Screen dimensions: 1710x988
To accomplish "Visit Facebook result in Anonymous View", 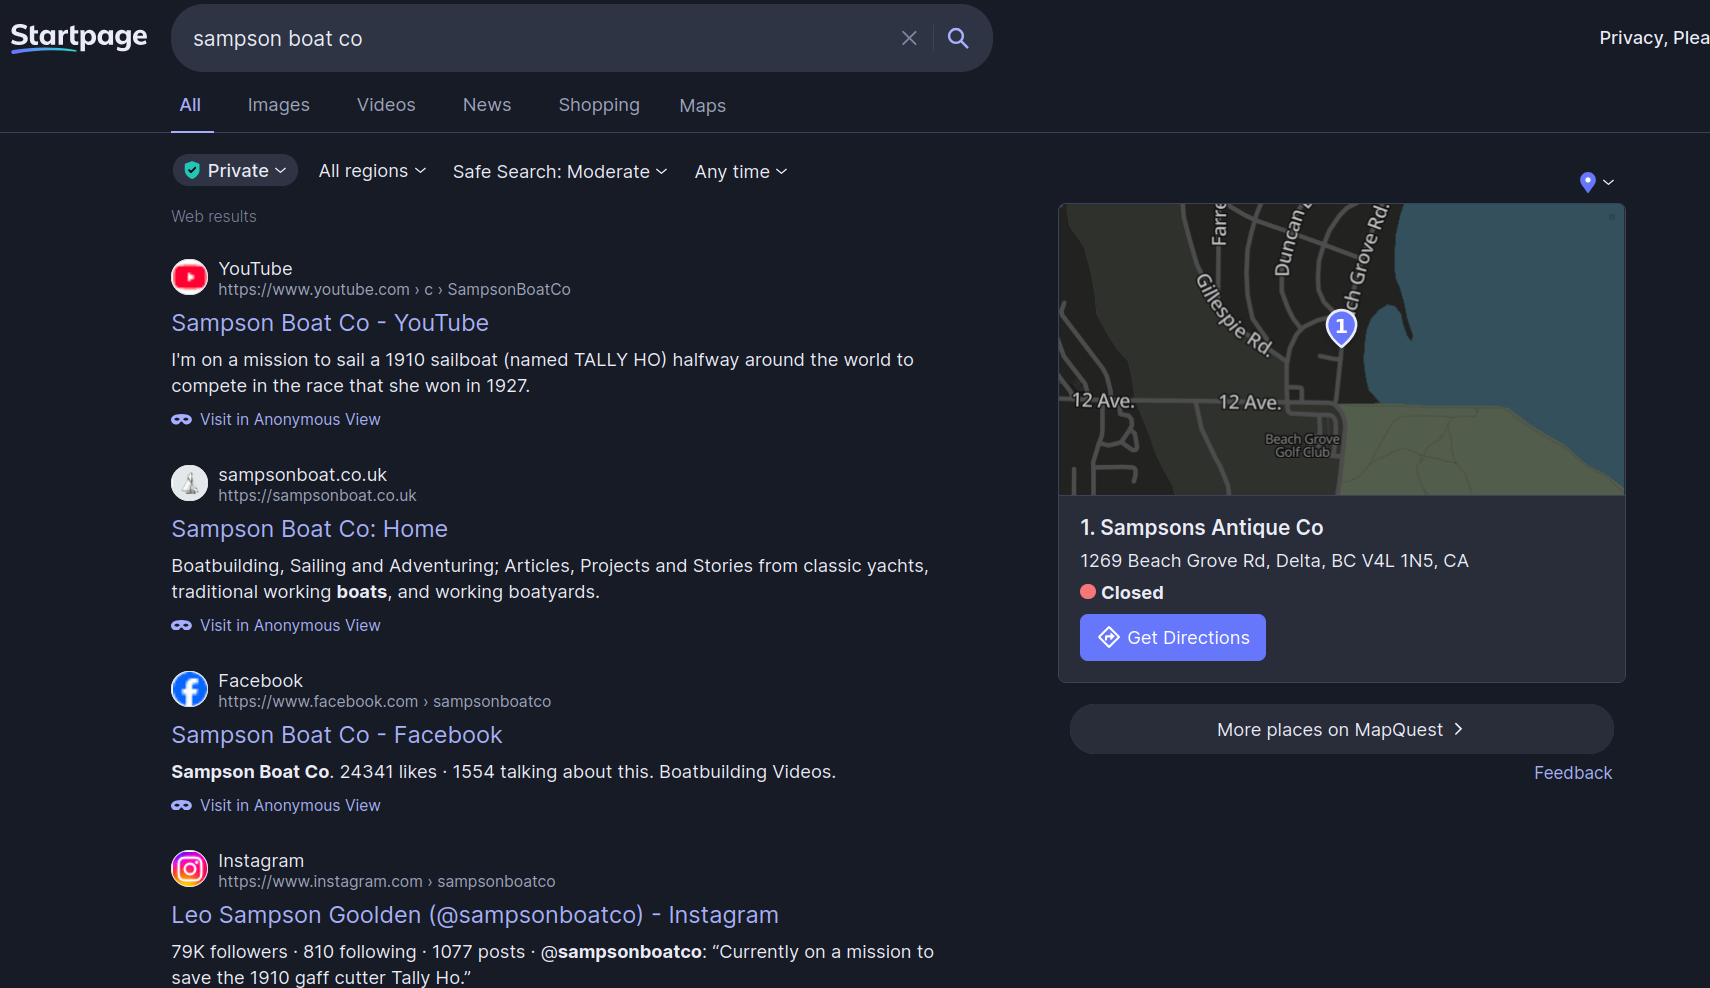I will tap(290, 806).
